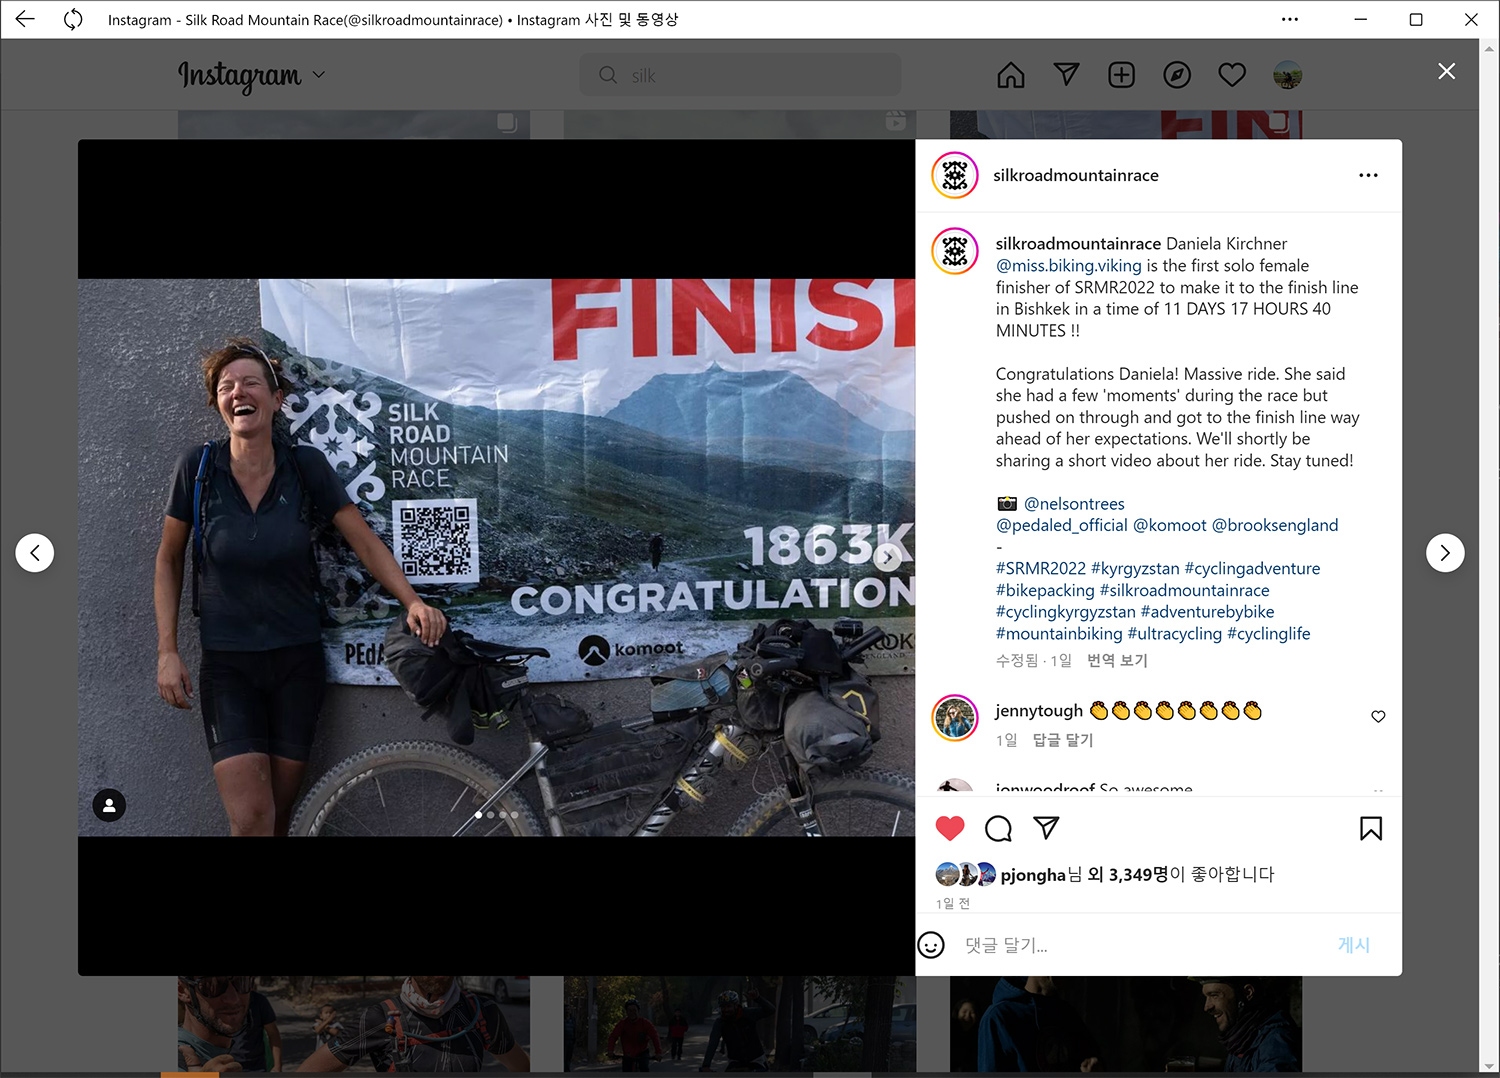Open Explore compass icon

pyautogui.click(x=1177, y=75)
